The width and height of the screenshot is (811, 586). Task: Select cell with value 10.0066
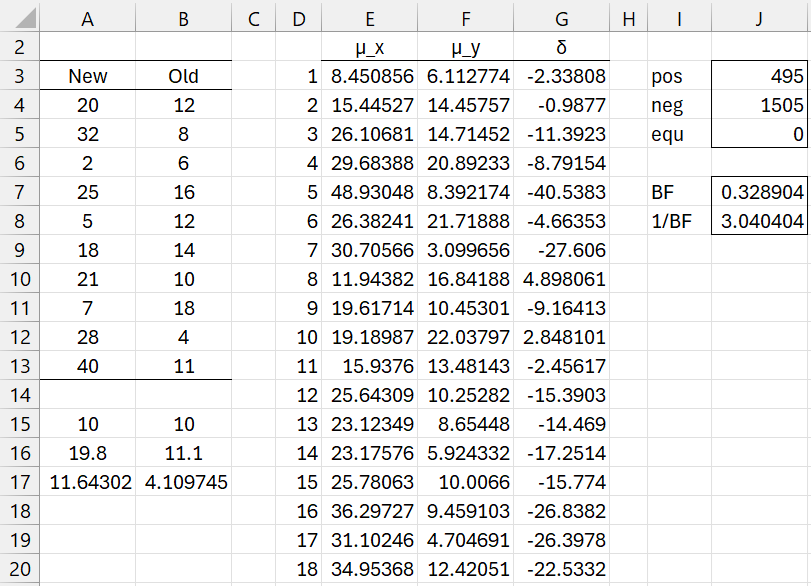coord(465,482)
